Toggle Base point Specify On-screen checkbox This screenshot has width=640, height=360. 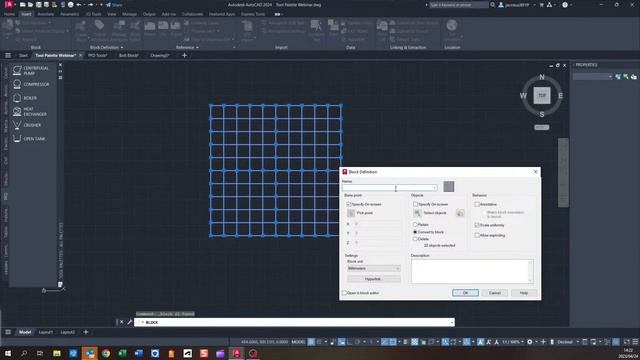point(349,204)
